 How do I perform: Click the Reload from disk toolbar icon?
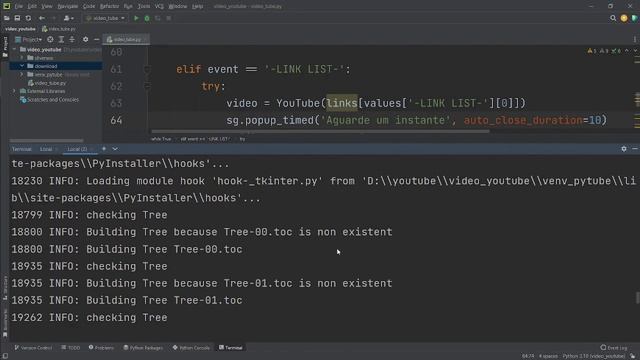point(28,18)
